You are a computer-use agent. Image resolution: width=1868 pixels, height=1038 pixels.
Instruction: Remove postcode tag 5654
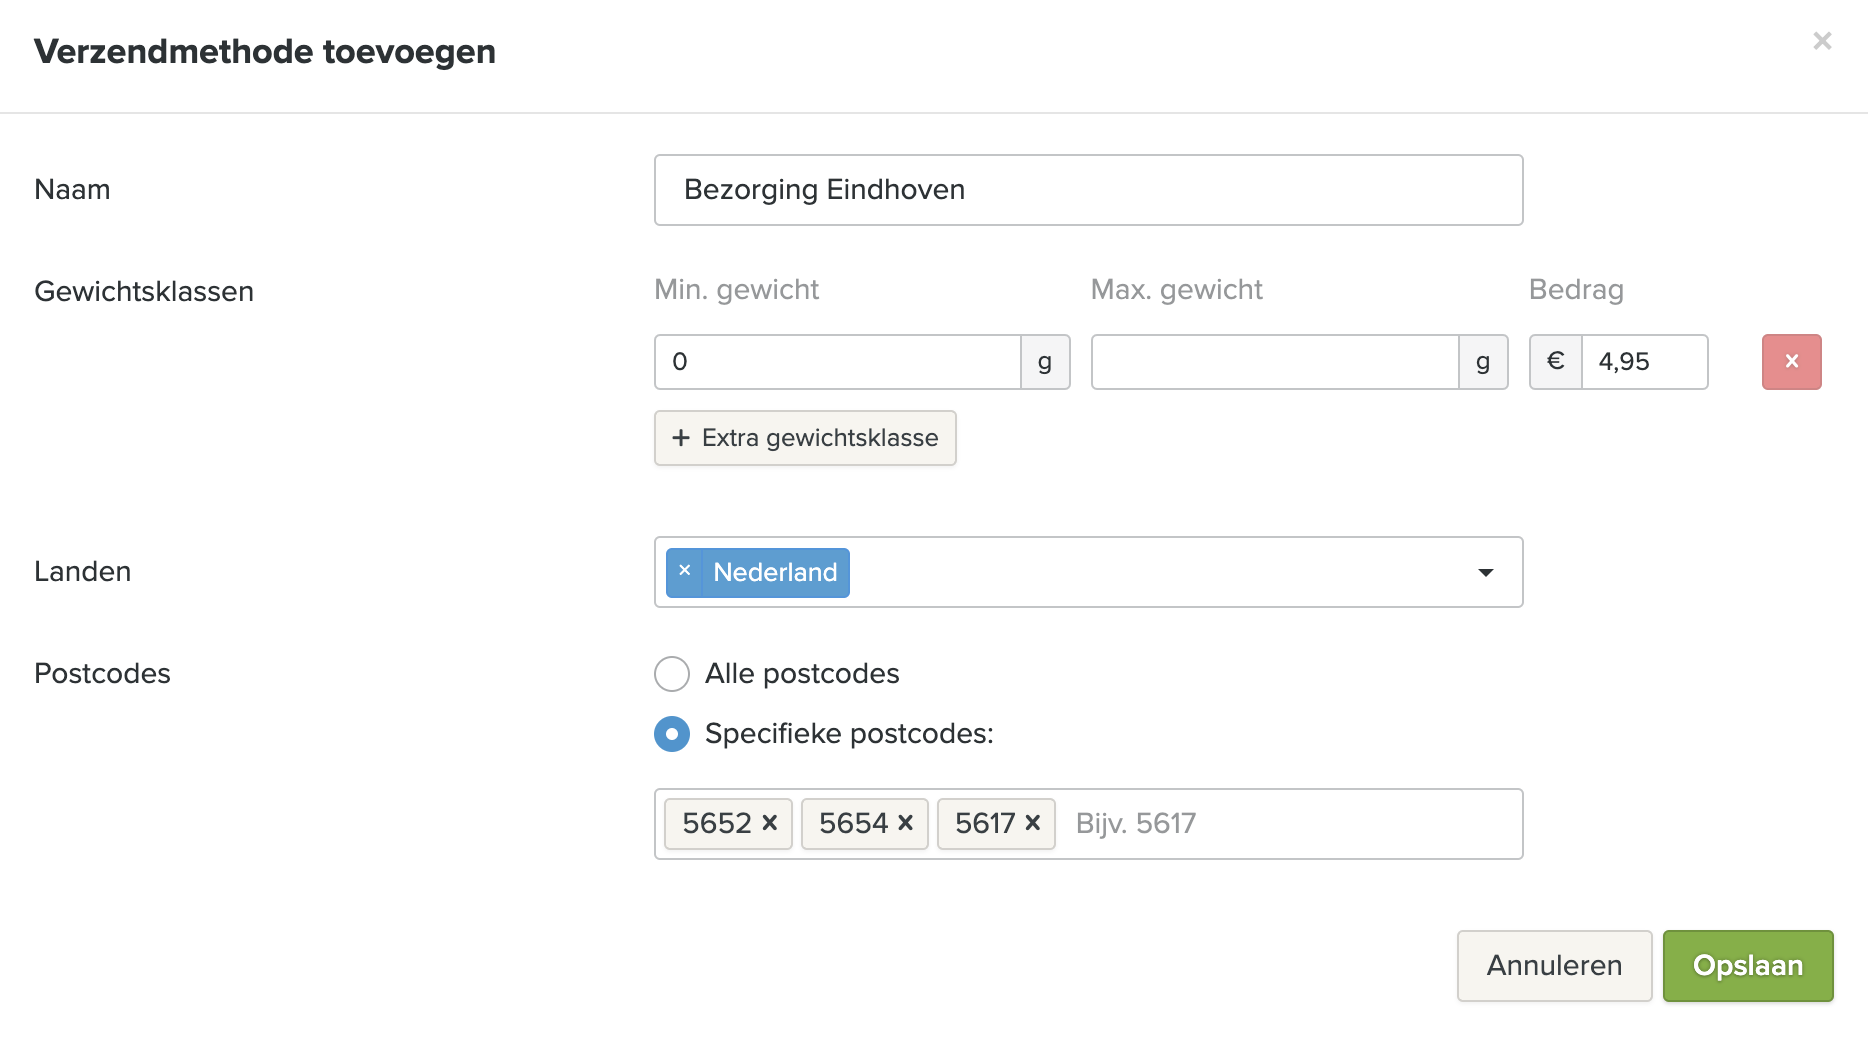906,823
